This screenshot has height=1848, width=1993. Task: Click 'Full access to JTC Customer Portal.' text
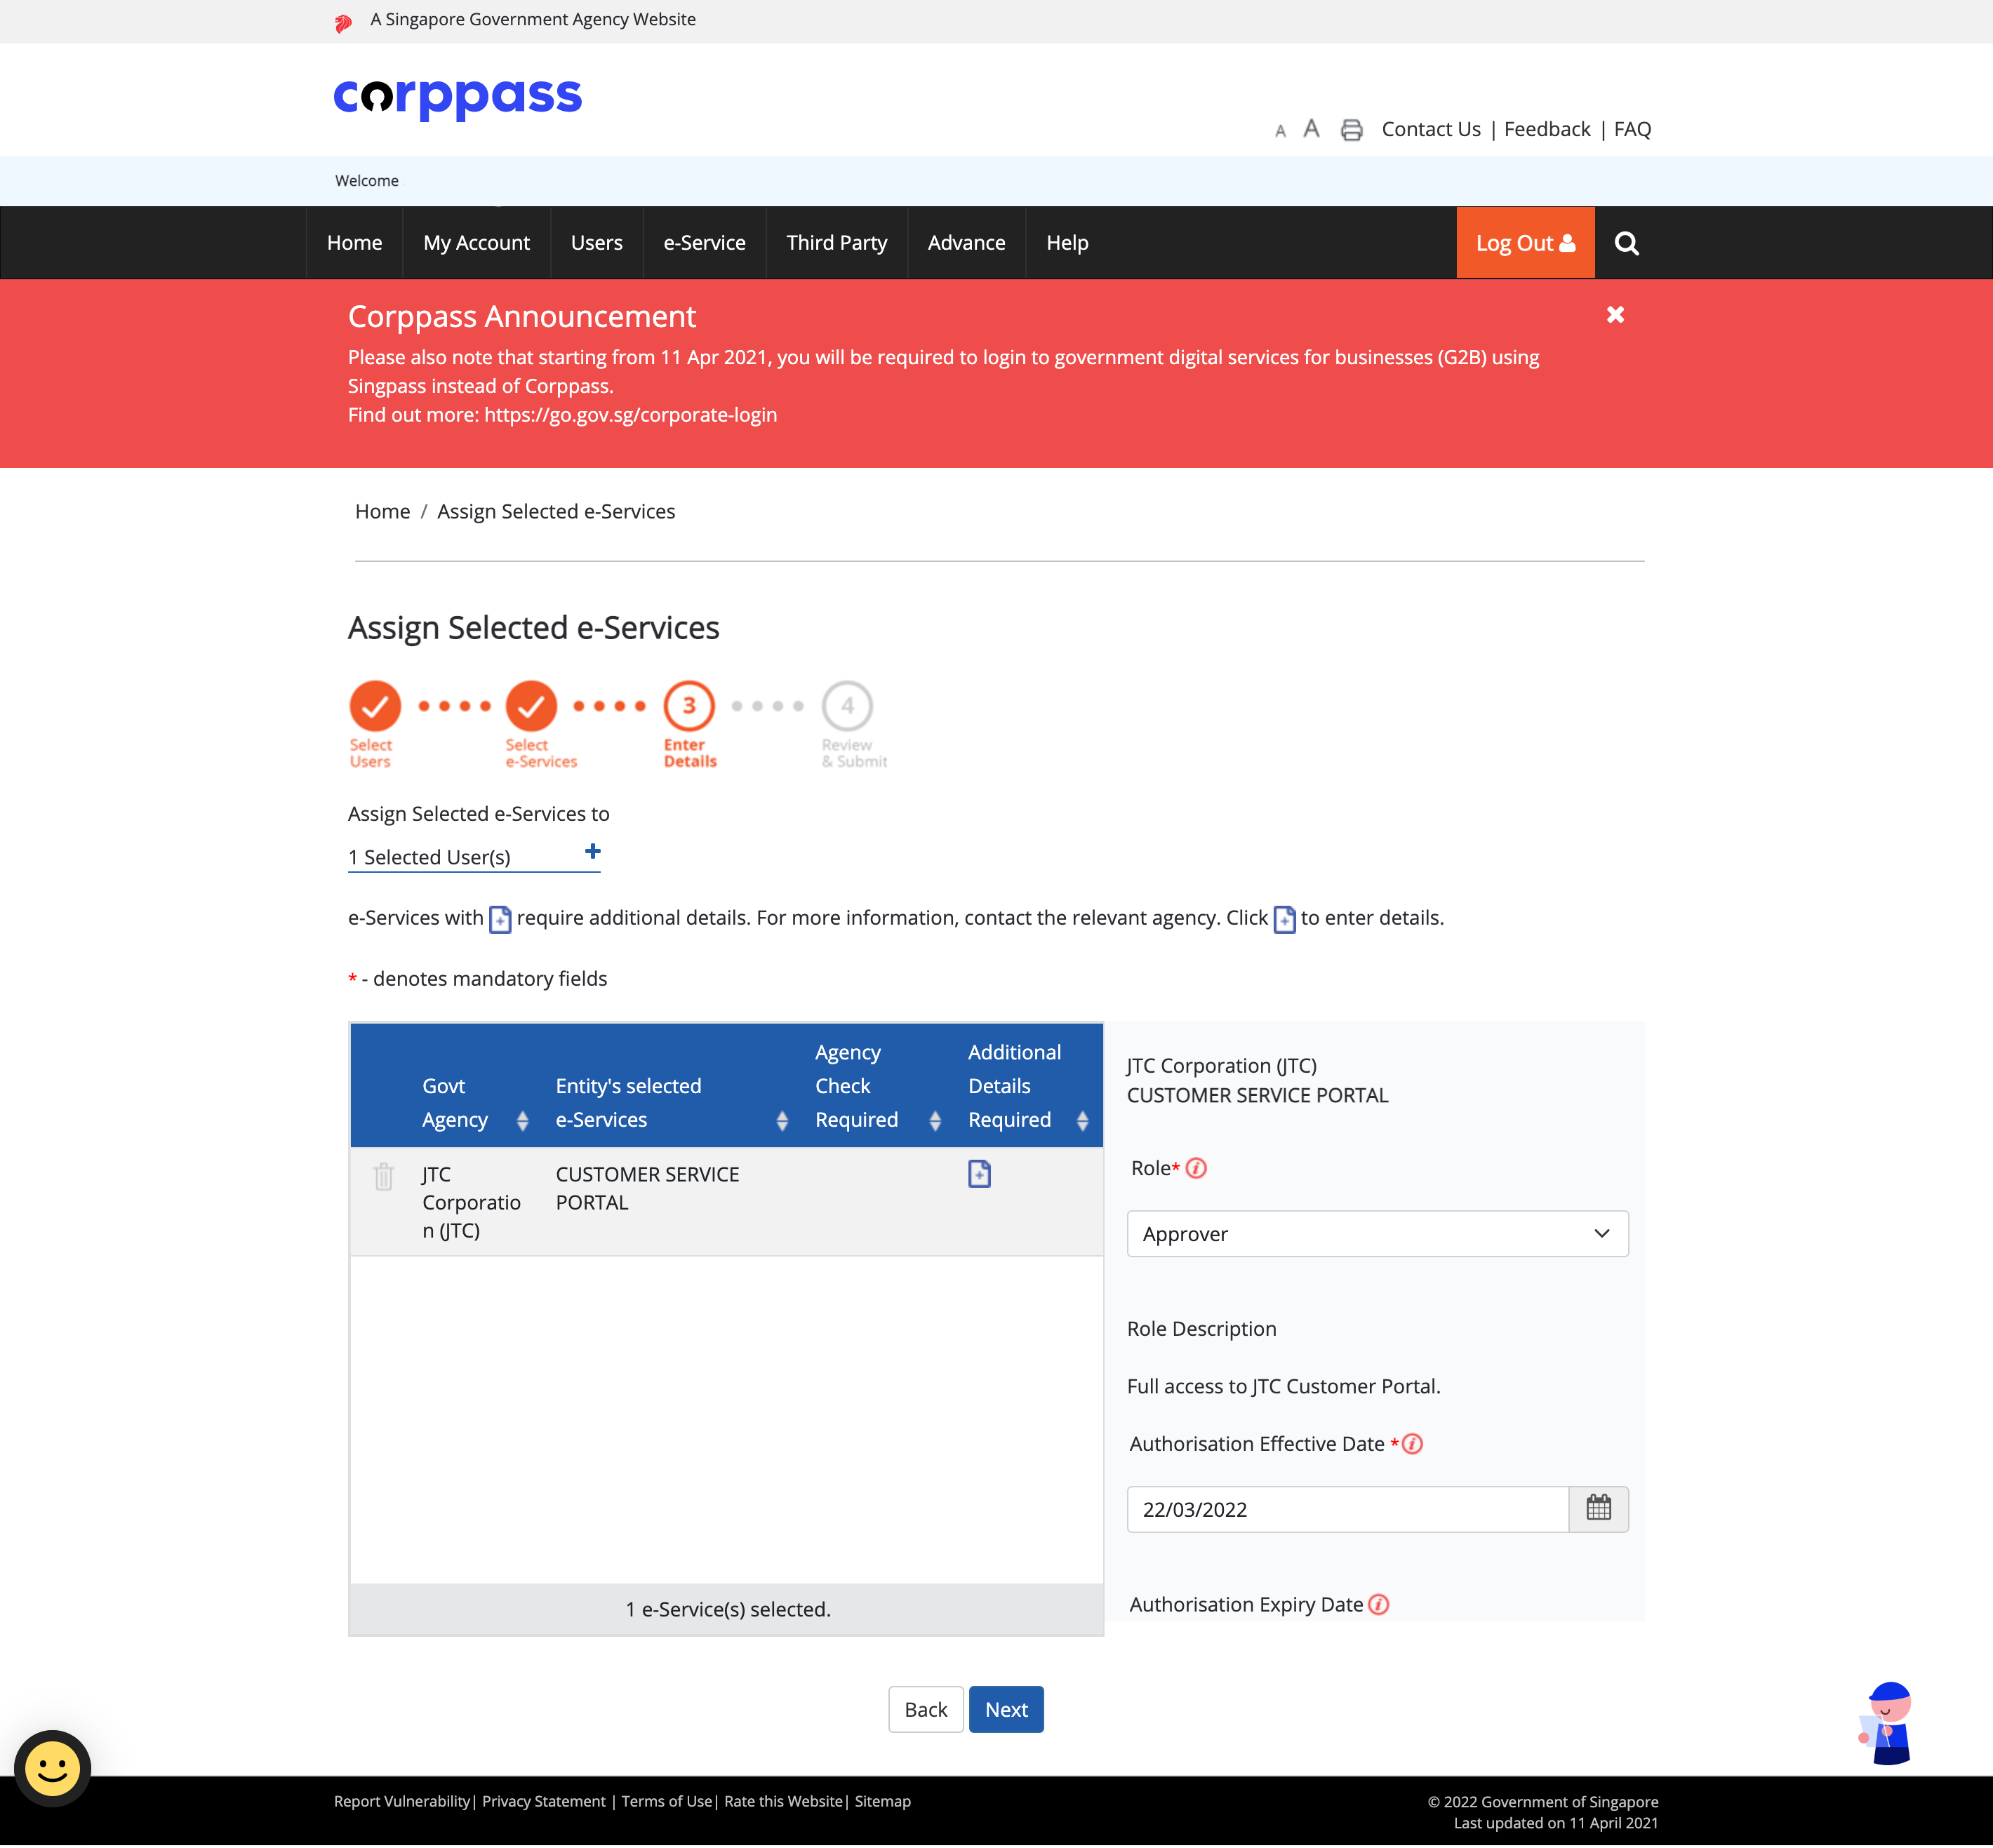coord(1283,1386)
